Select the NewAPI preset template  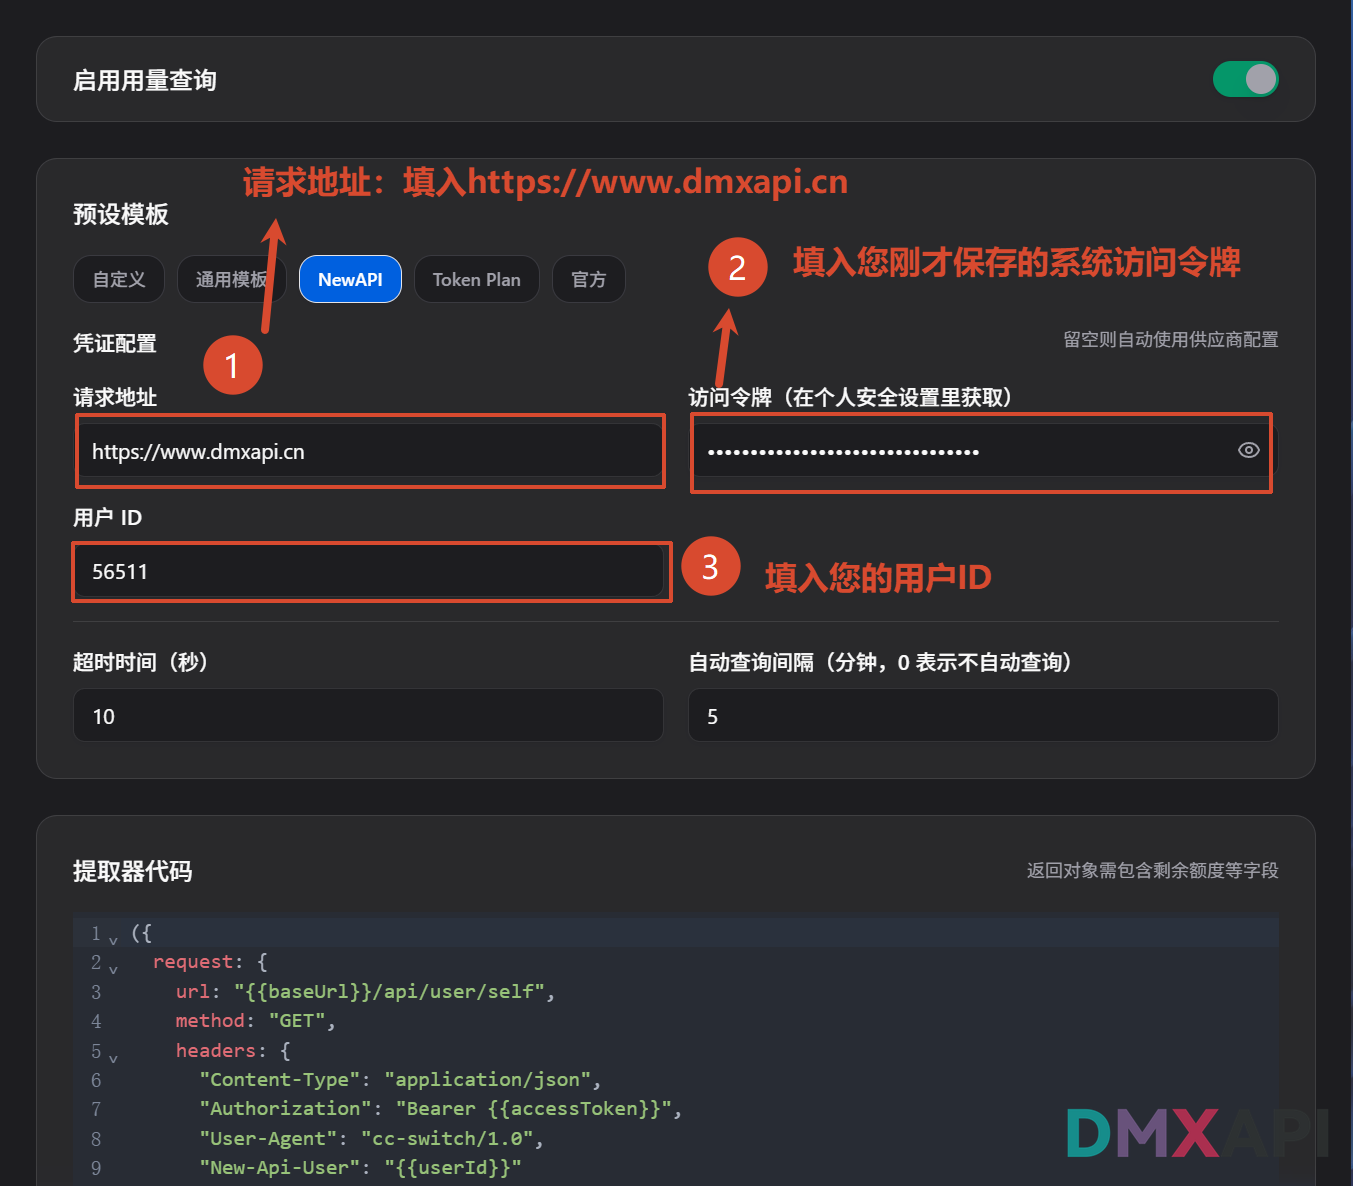tap(350, 279)
